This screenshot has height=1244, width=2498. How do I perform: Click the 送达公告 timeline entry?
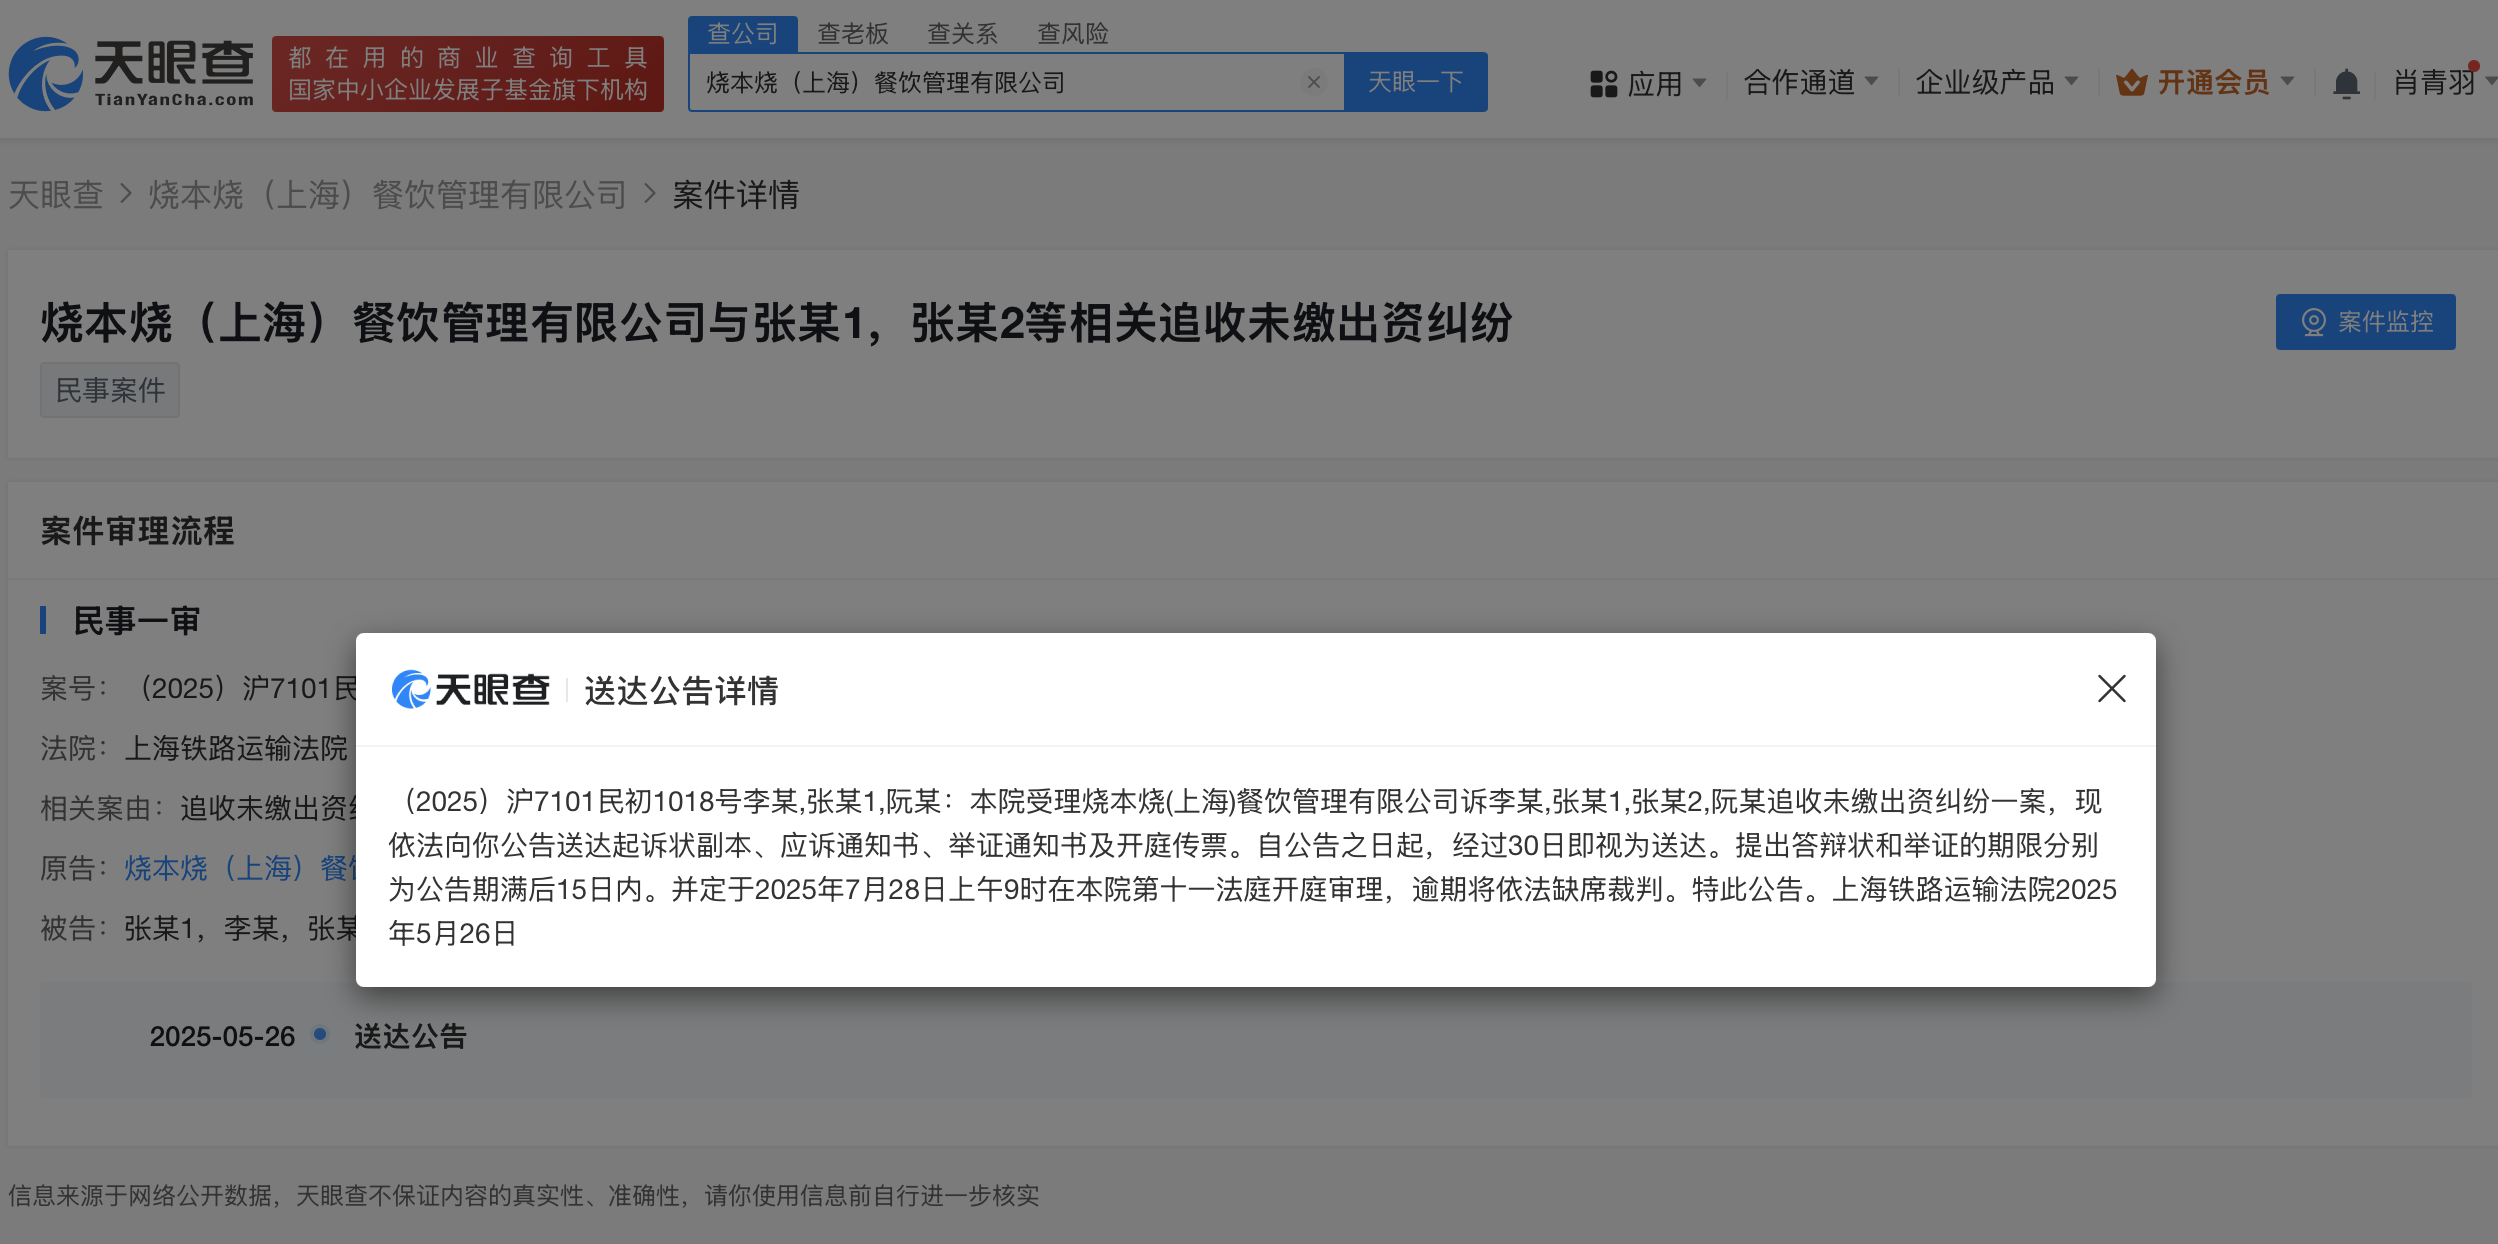410,1036
